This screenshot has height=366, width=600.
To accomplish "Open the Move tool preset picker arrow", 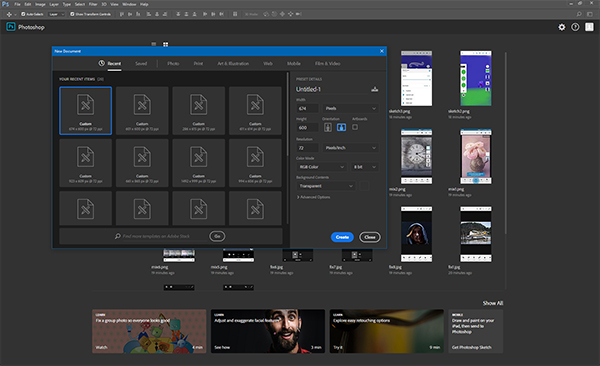I will pyautogui.click(x=15, y=15).
